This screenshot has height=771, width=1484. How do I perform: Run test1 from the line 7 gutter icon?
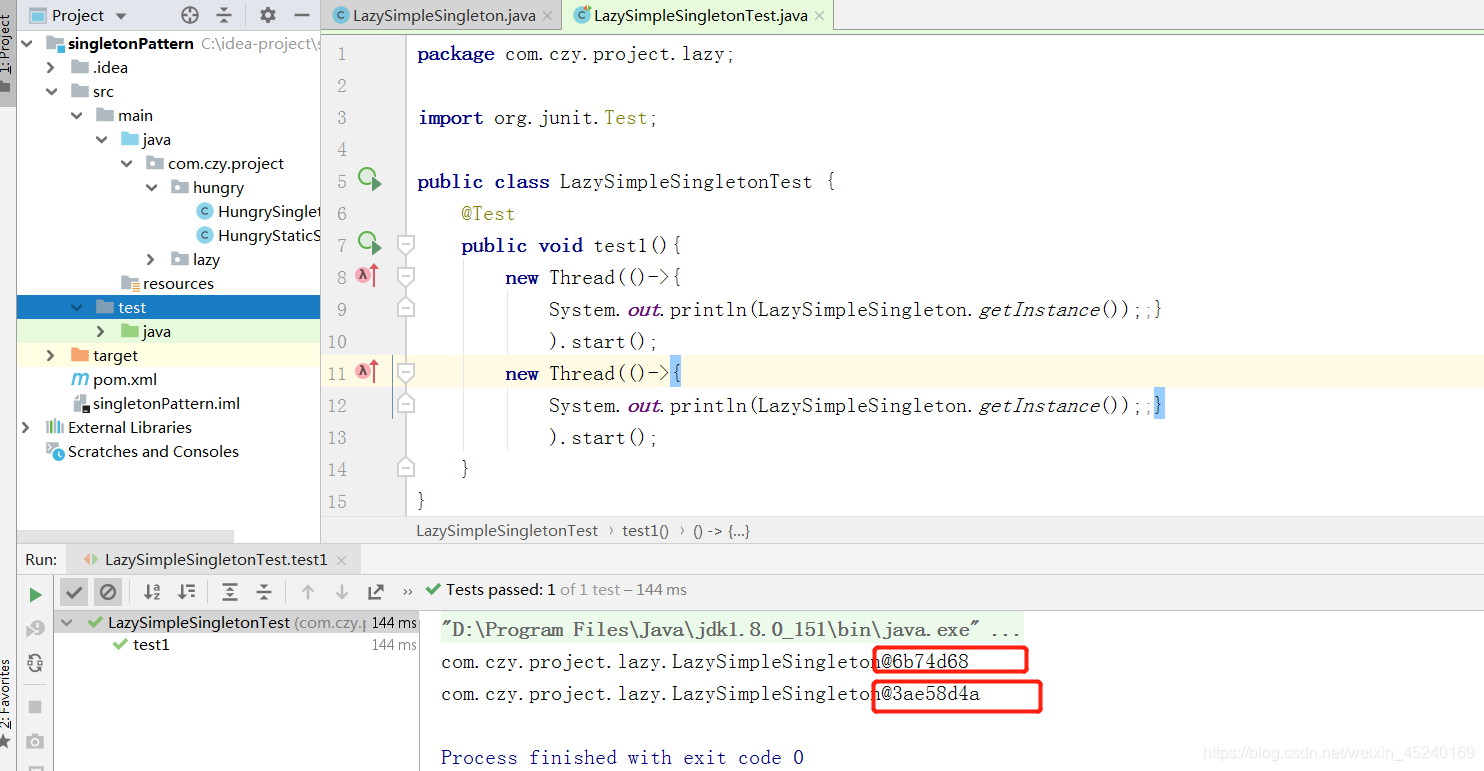pyautogui.click(x=370, y=245)
